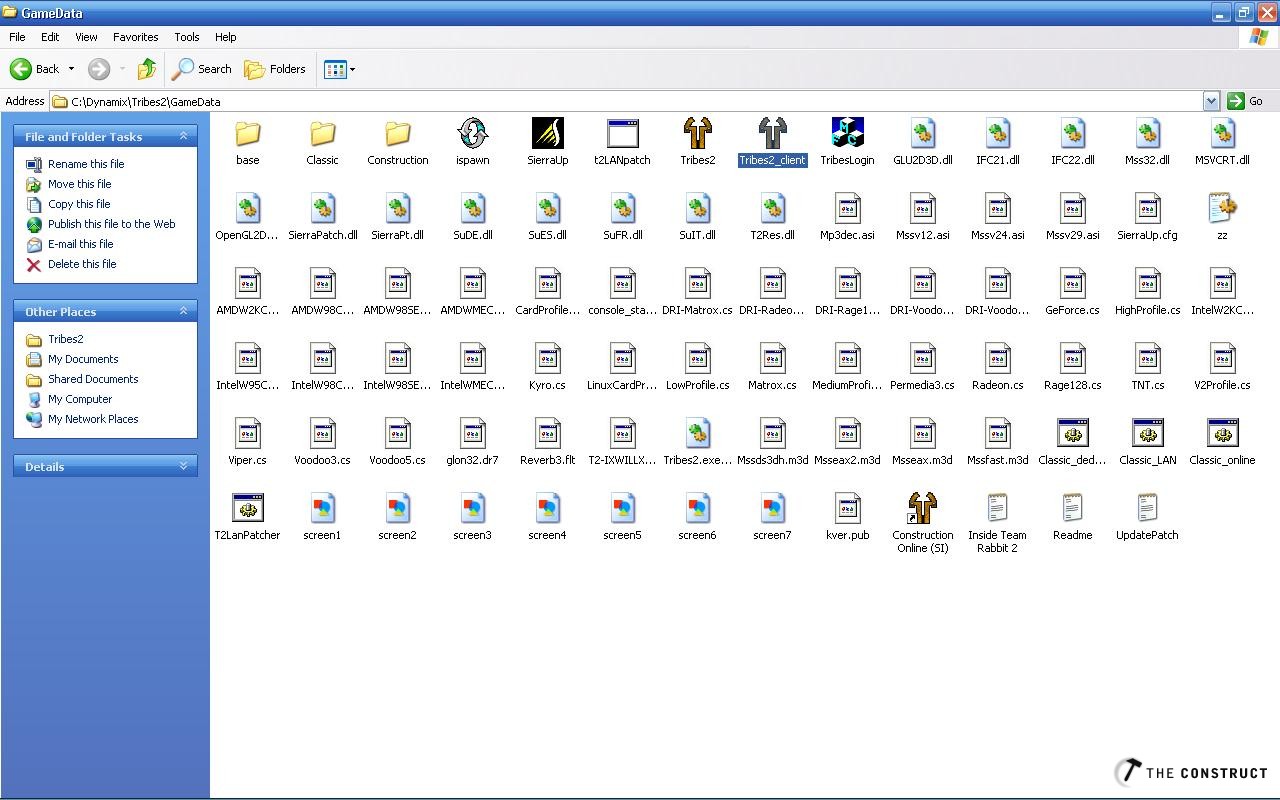
Task: Select the base folder
Action: pos(247,133)
